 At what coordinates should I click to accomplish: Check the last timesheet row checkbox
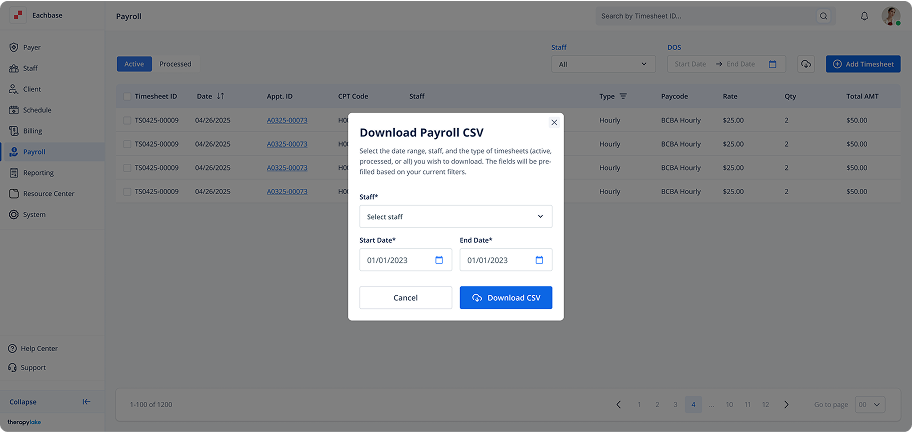(126, 191)
